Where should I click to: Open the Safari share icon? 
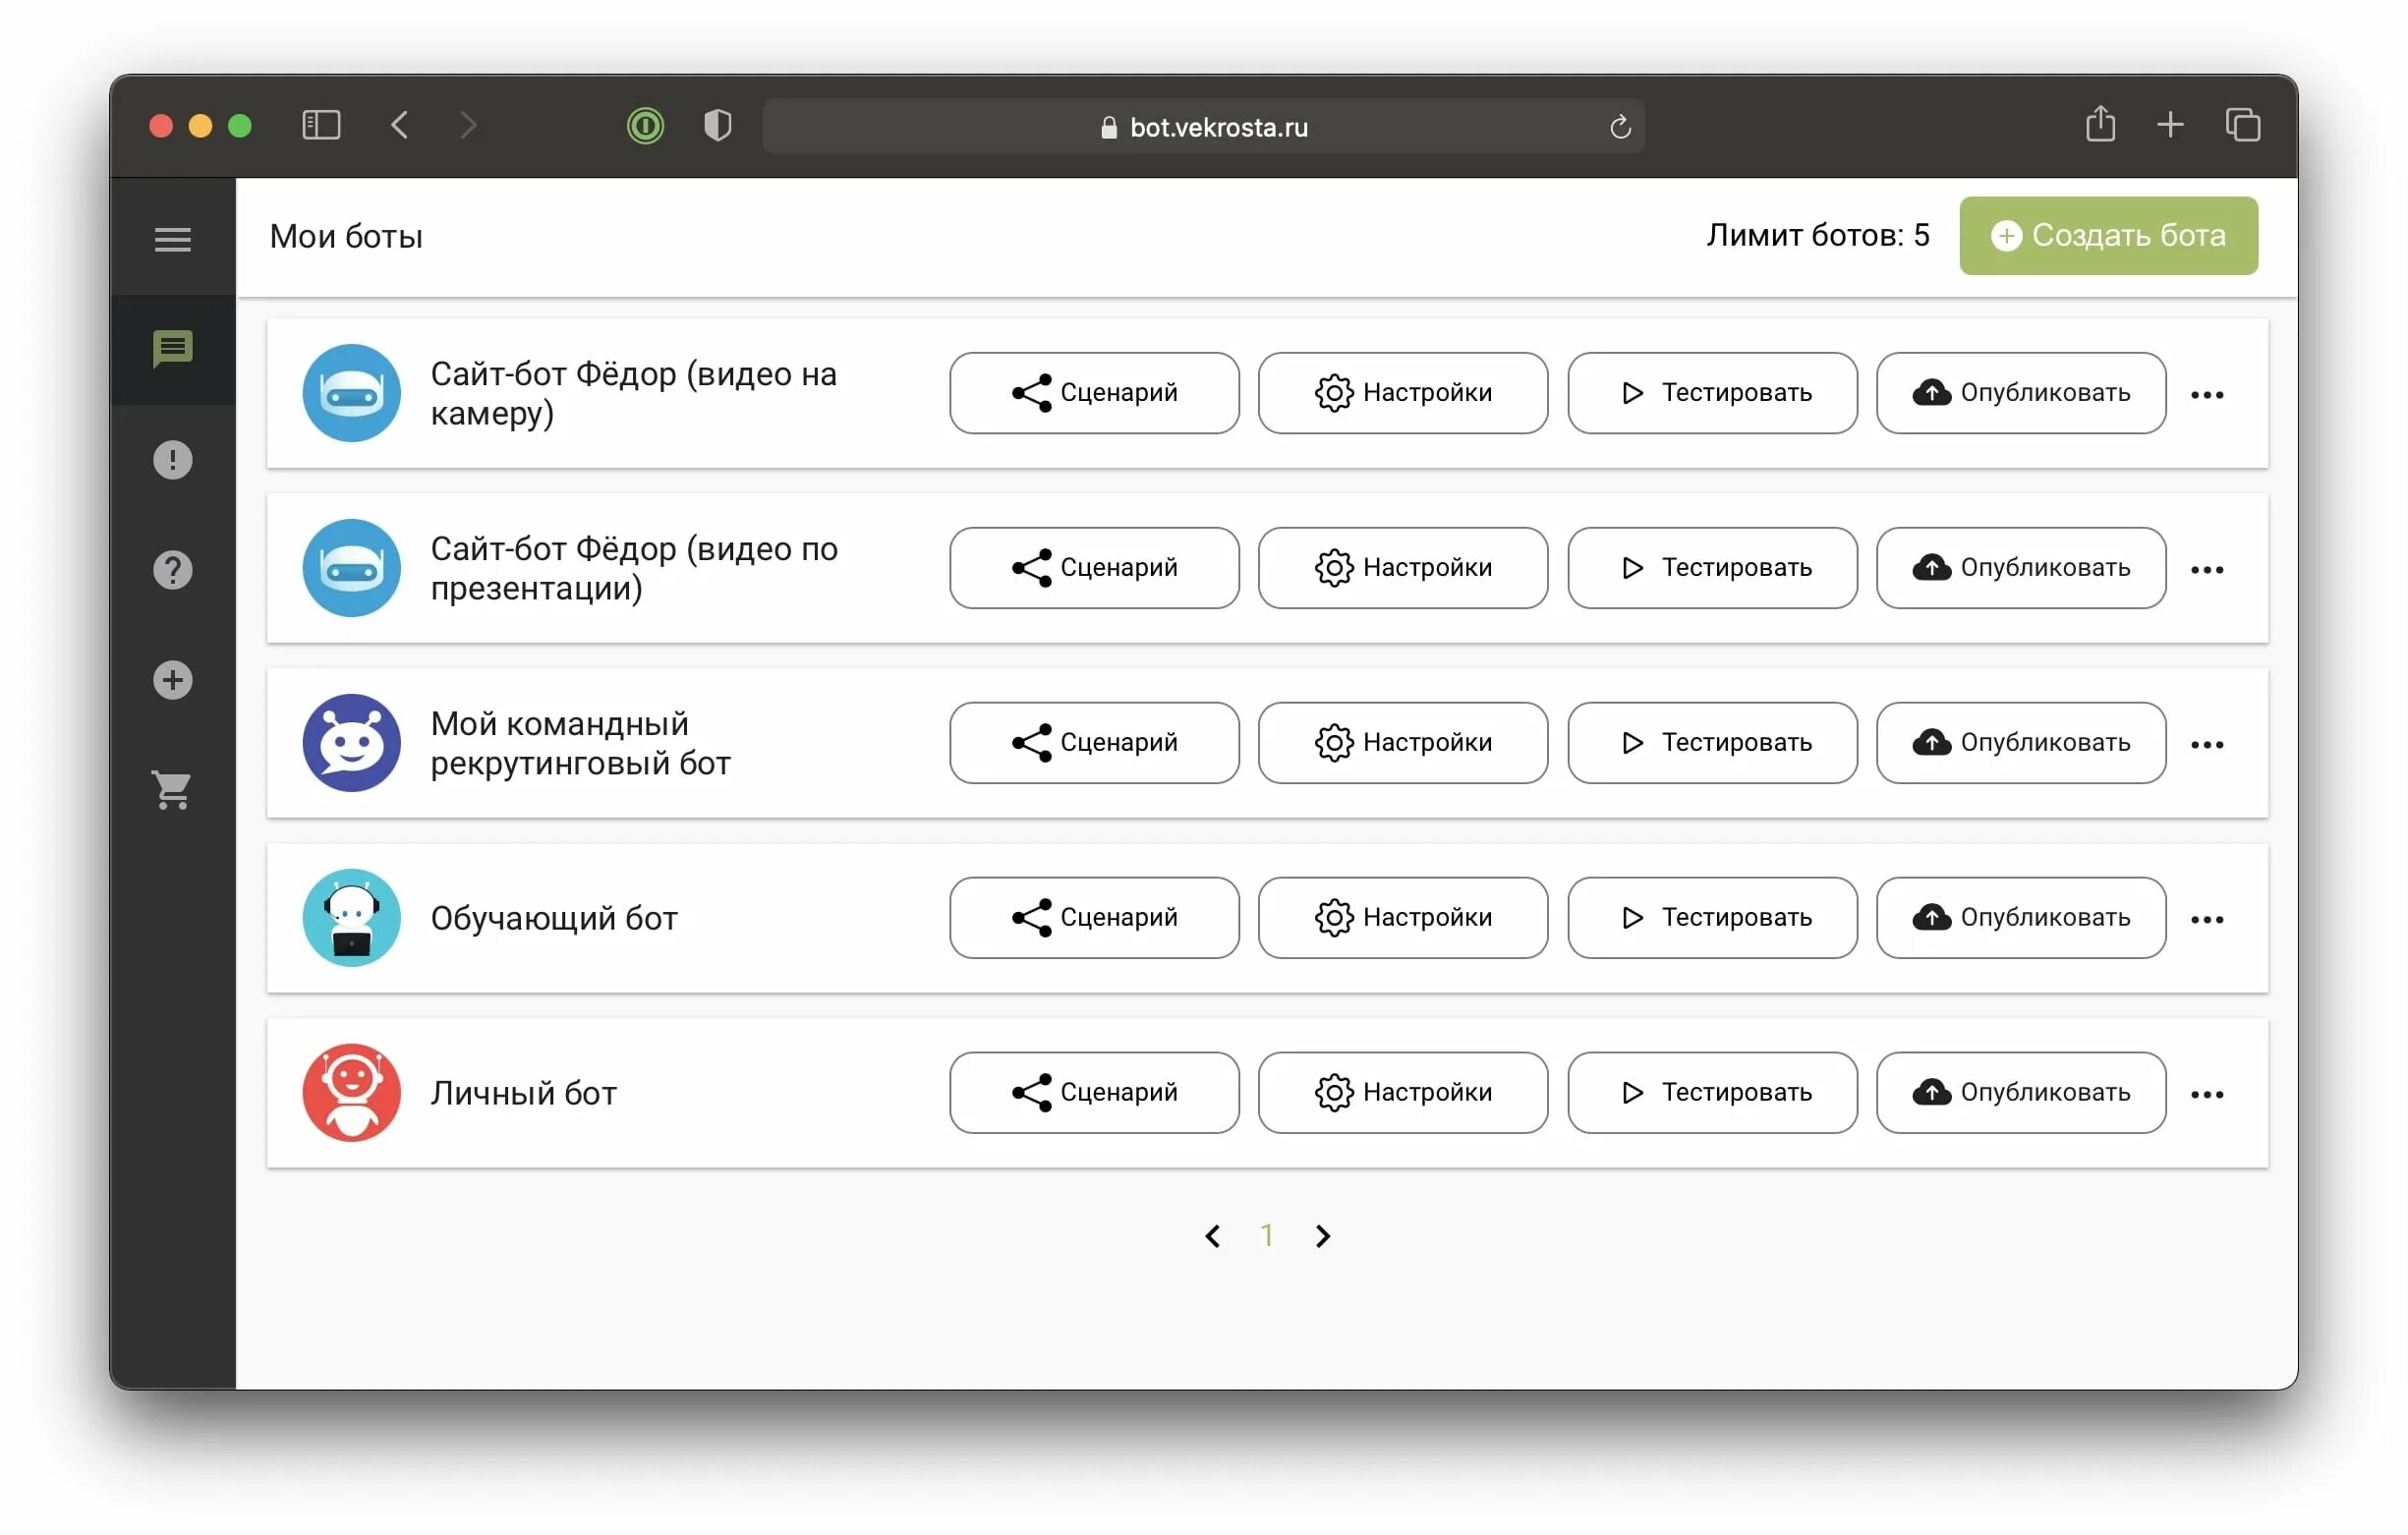(x=2101, y=124)
